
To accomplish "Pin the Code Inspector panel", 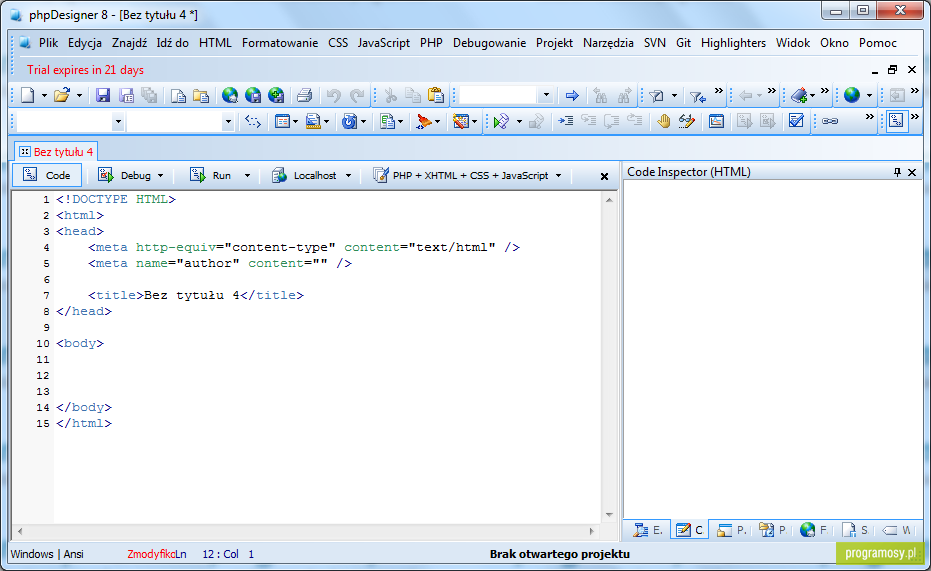I will tap(897, 172).
